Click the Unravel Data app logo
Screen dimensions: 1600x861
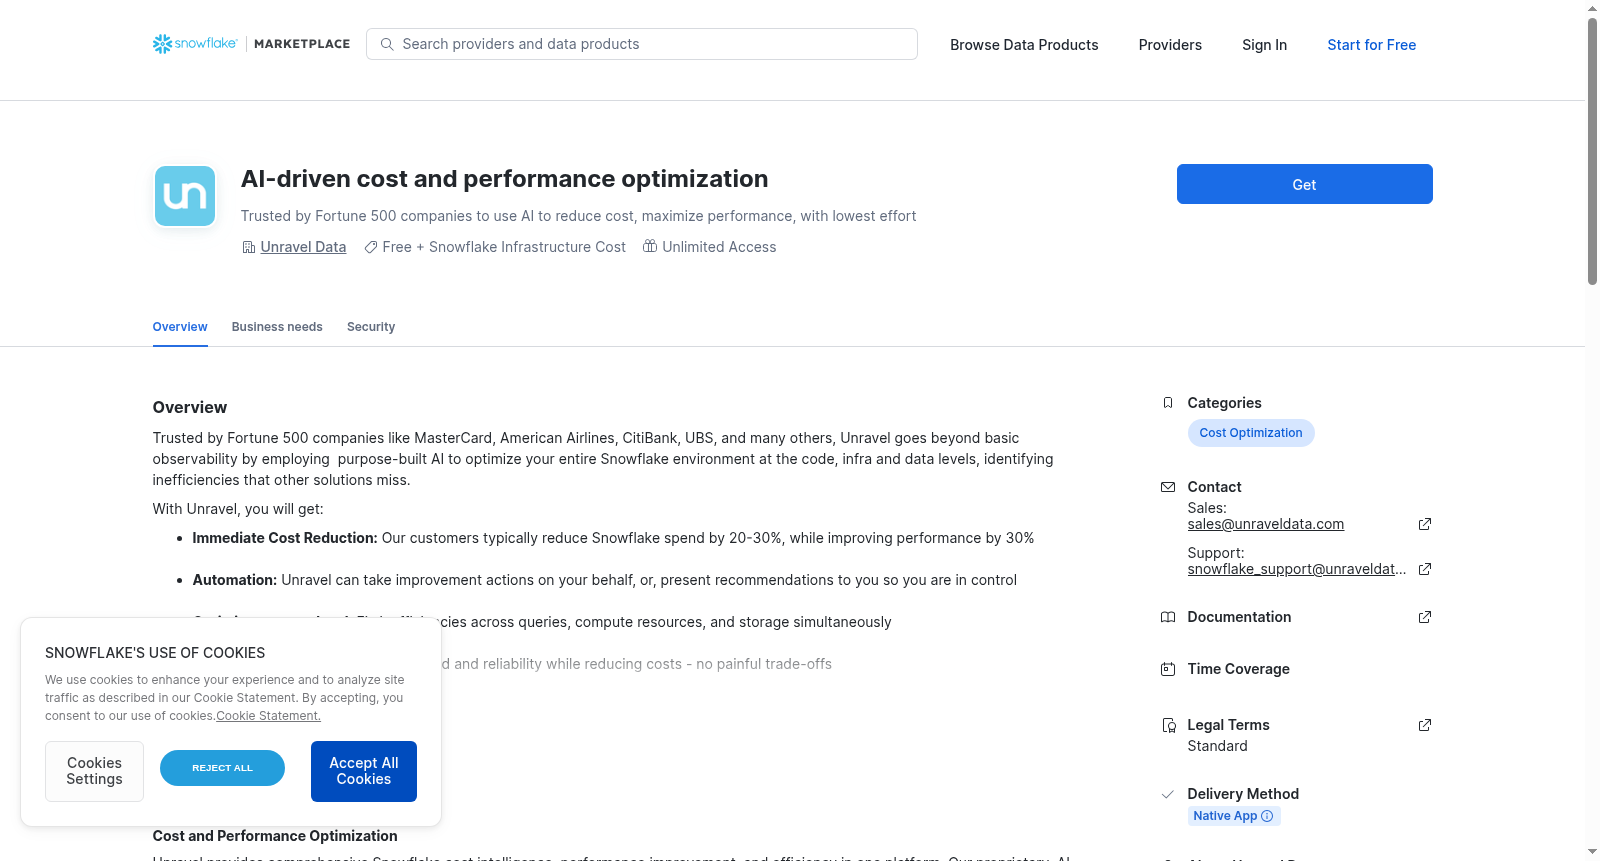(185, 196)
